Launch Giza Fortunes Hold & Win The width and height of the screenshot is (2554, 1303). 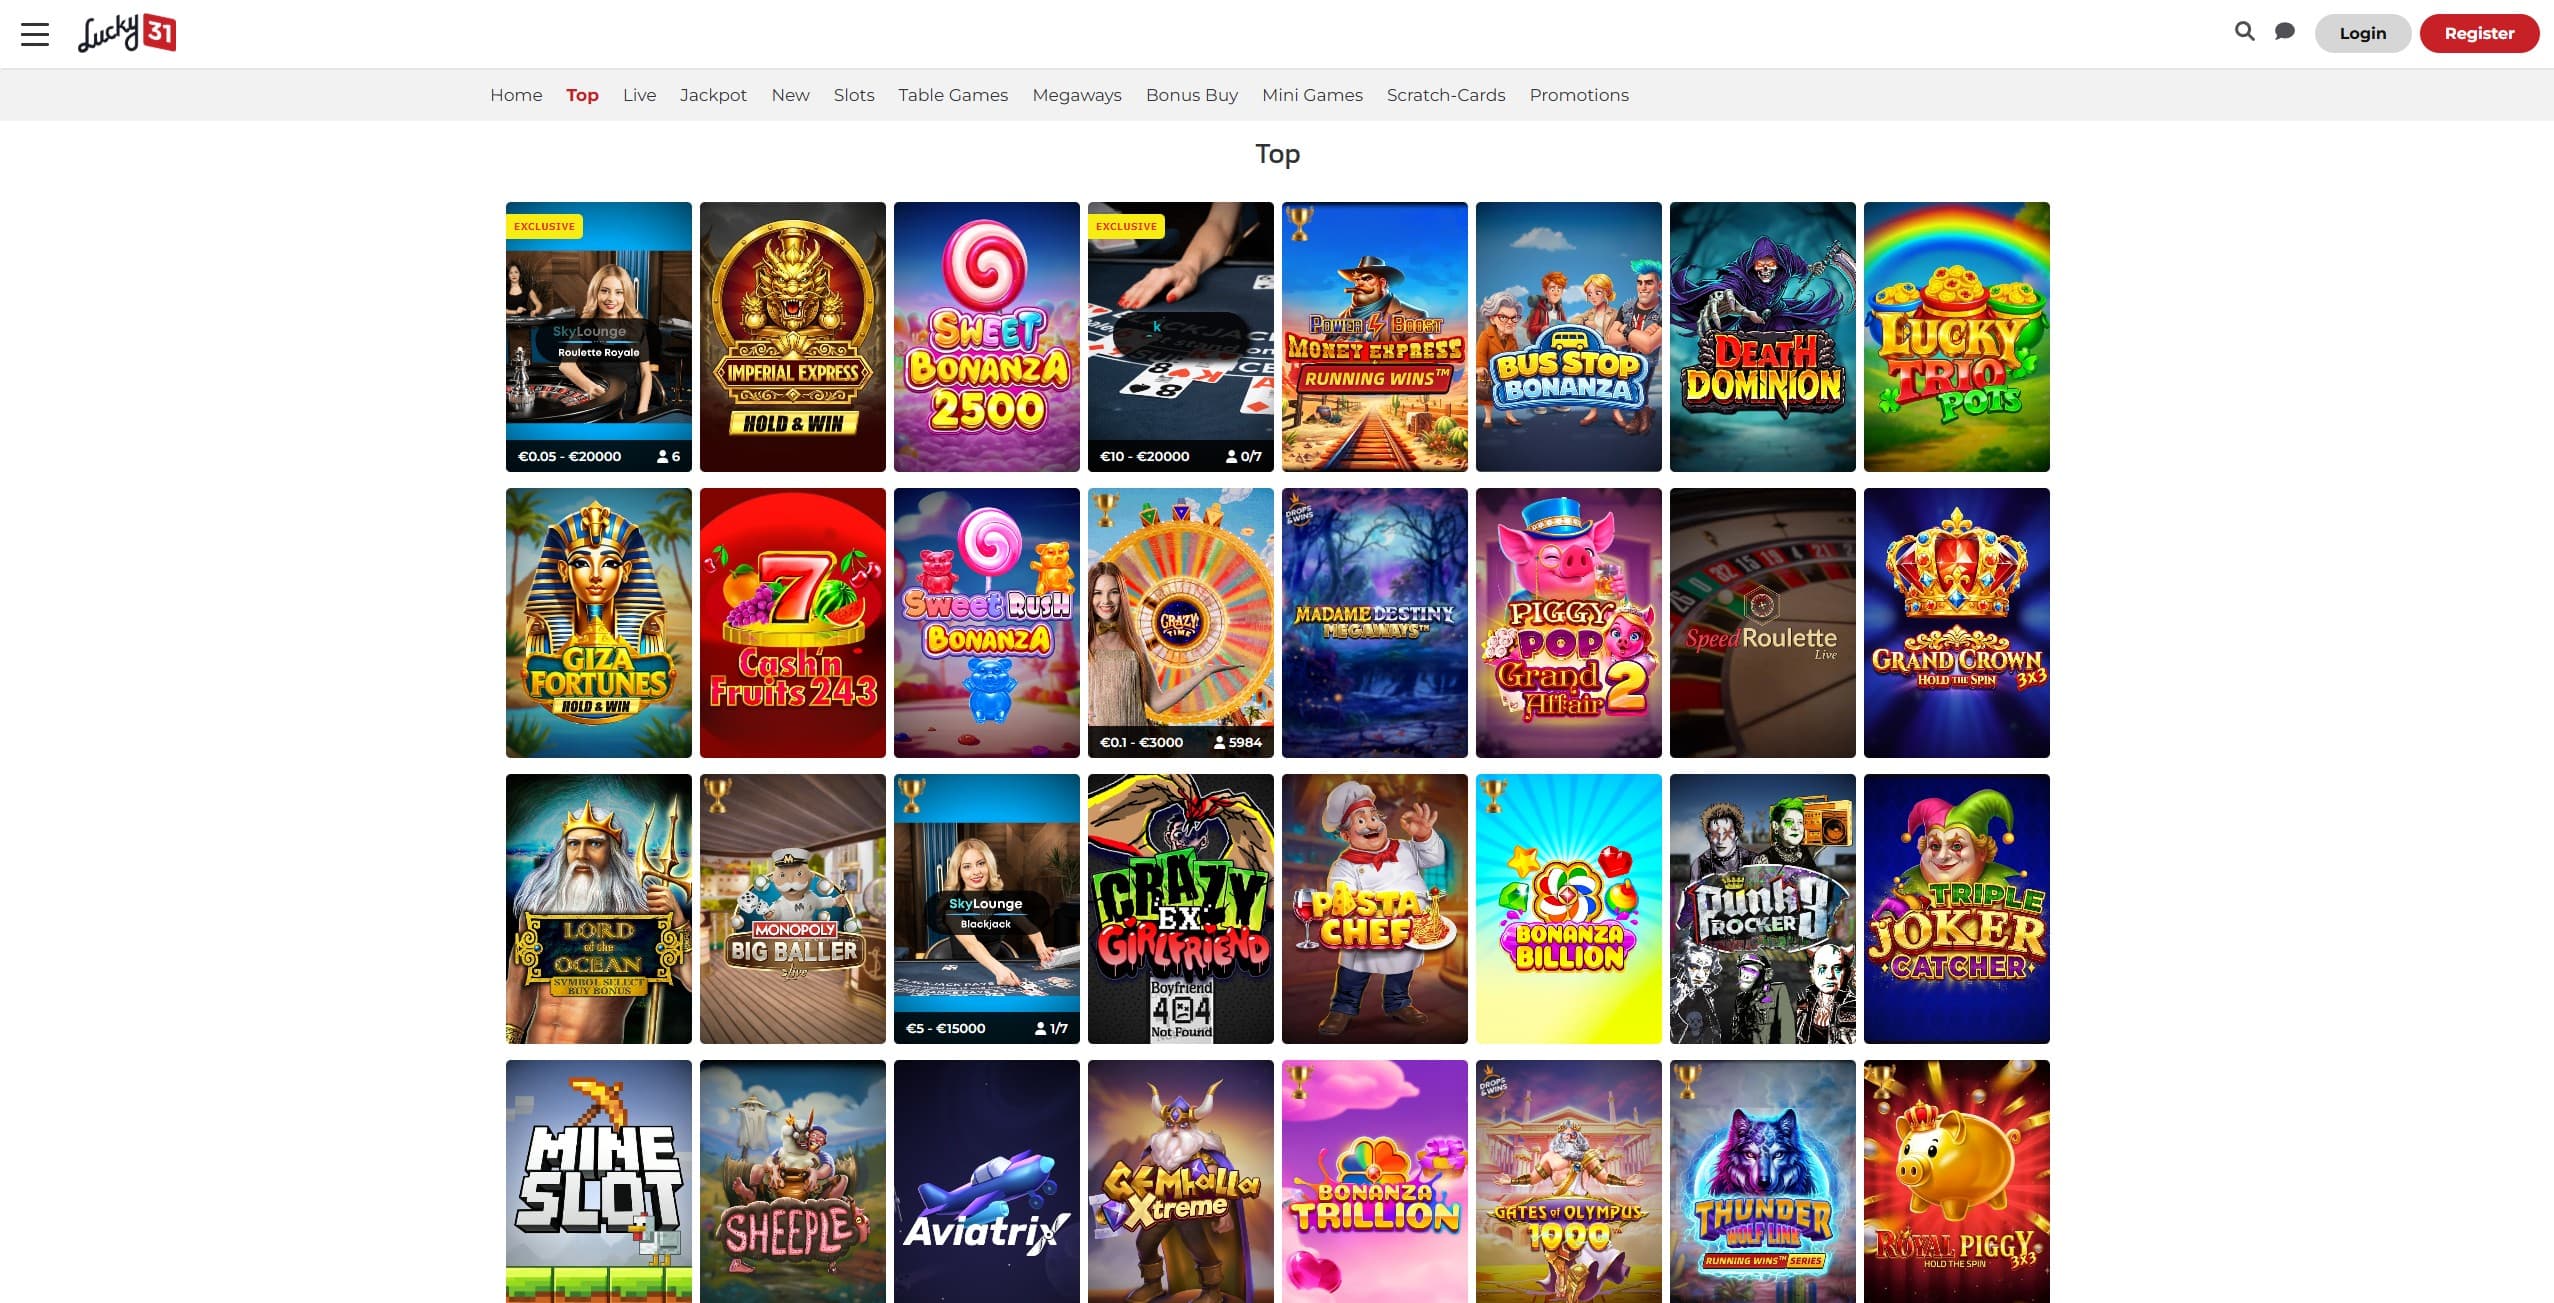pos(599,623)
